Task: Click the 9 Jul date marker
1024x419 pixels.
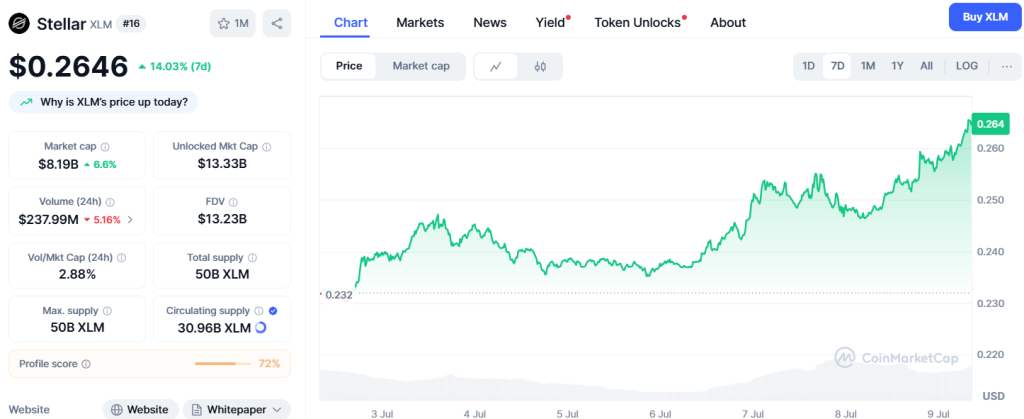Action: click(939, 414)
